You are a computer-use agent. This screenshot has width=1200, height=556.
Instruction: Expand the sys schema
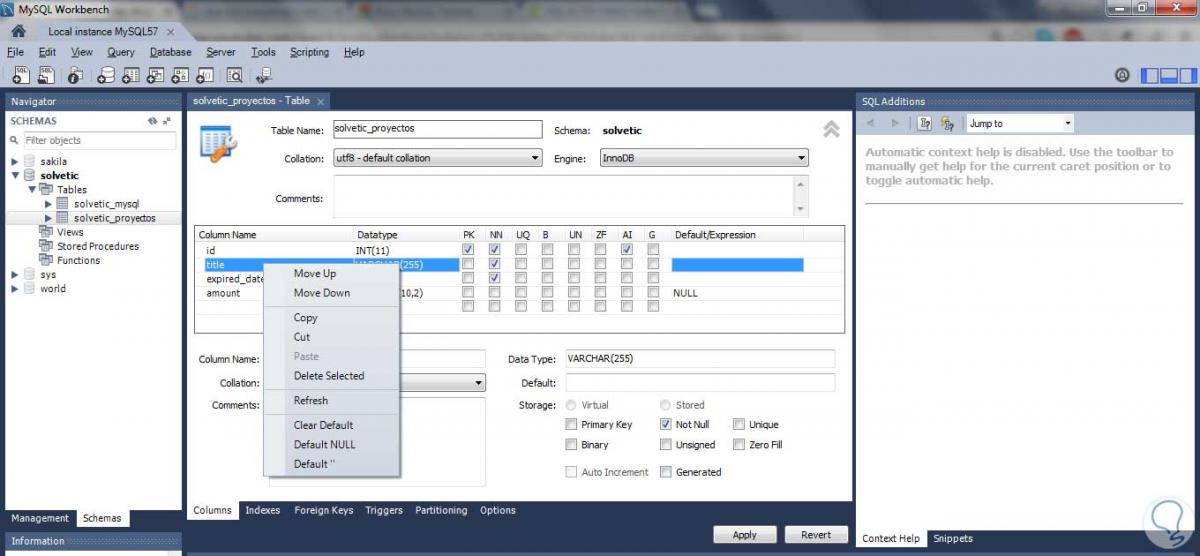(x=14, y=274)
